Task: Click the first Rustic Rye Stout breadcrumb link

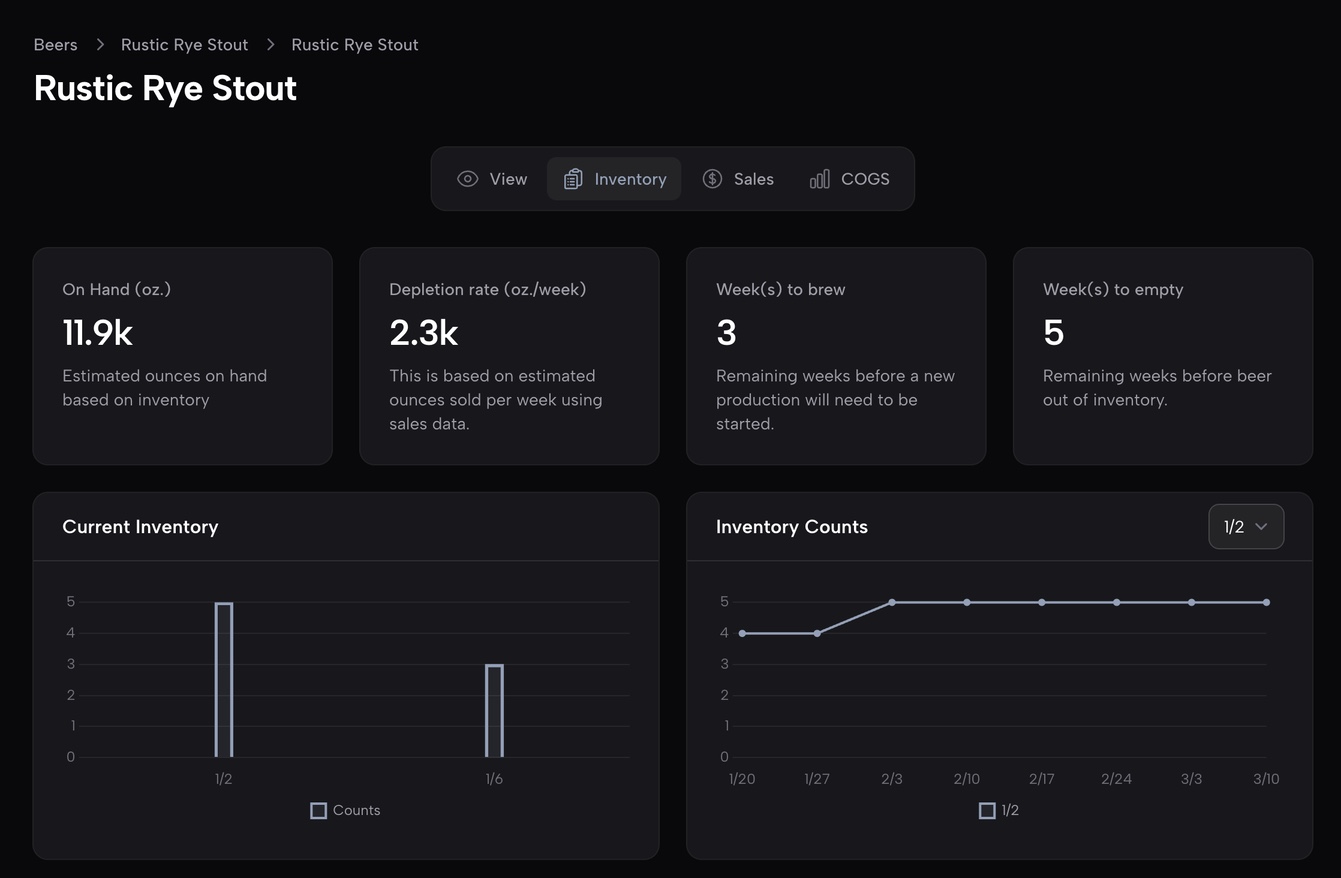Action: pos(184,44)
